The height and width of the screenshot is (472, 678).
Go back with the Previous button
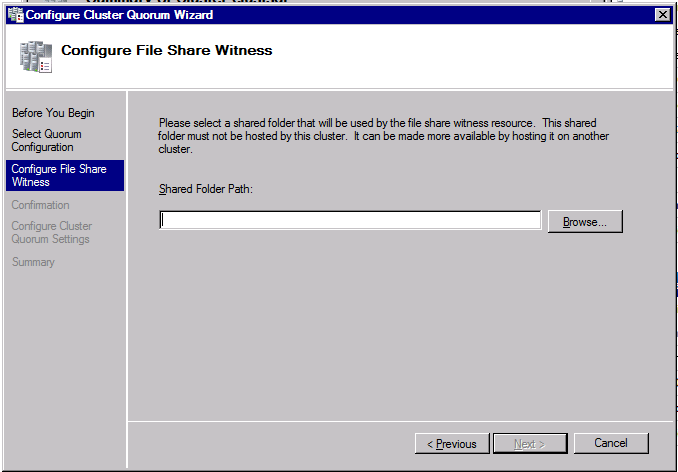point(452,443)
